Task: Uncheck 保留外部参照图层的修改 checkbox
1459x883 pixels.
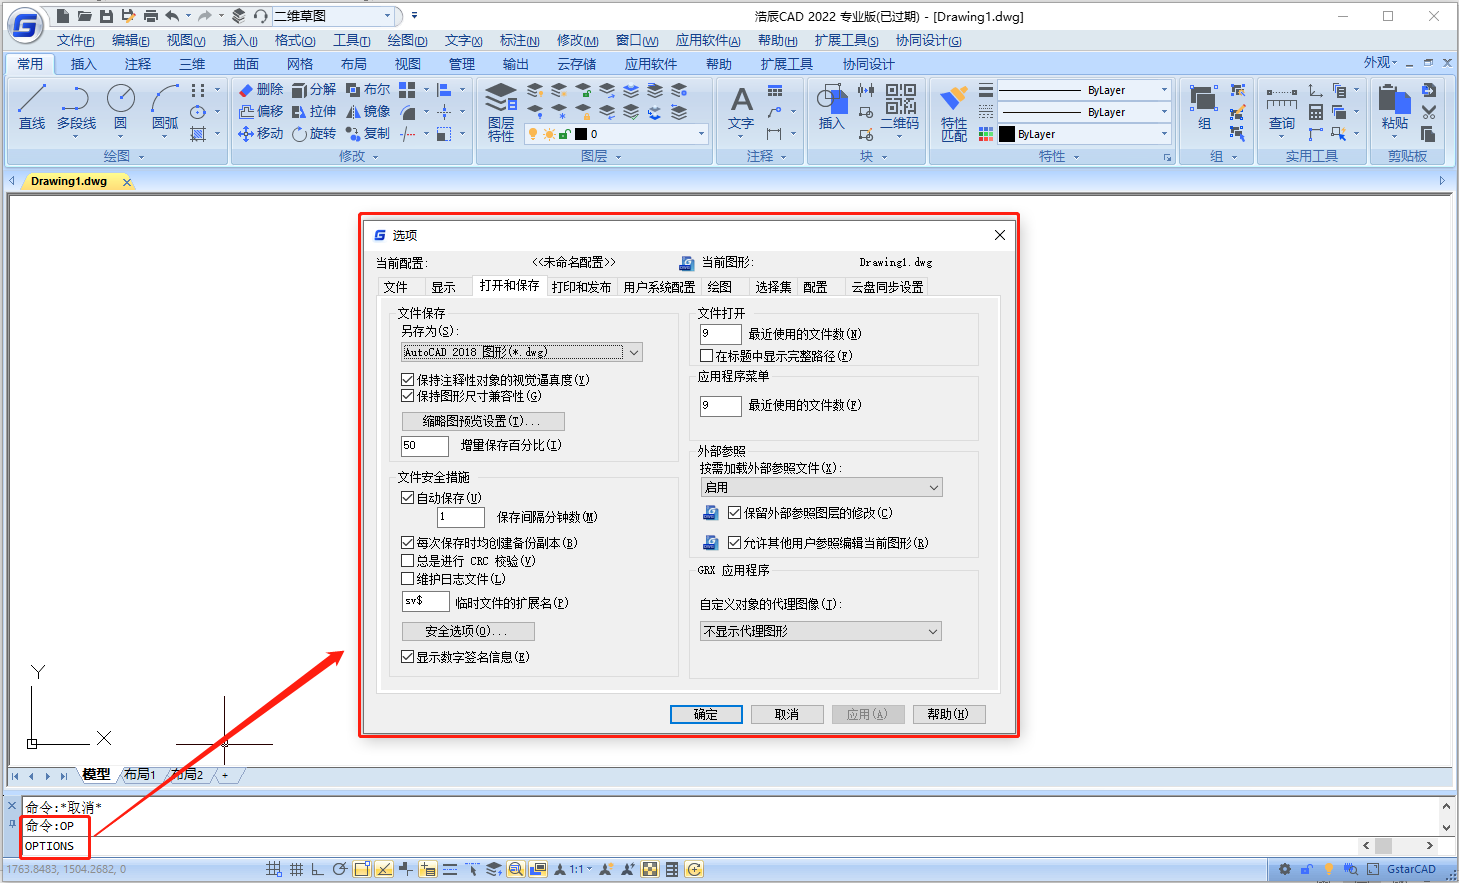Action: click(x=735, y=513)
